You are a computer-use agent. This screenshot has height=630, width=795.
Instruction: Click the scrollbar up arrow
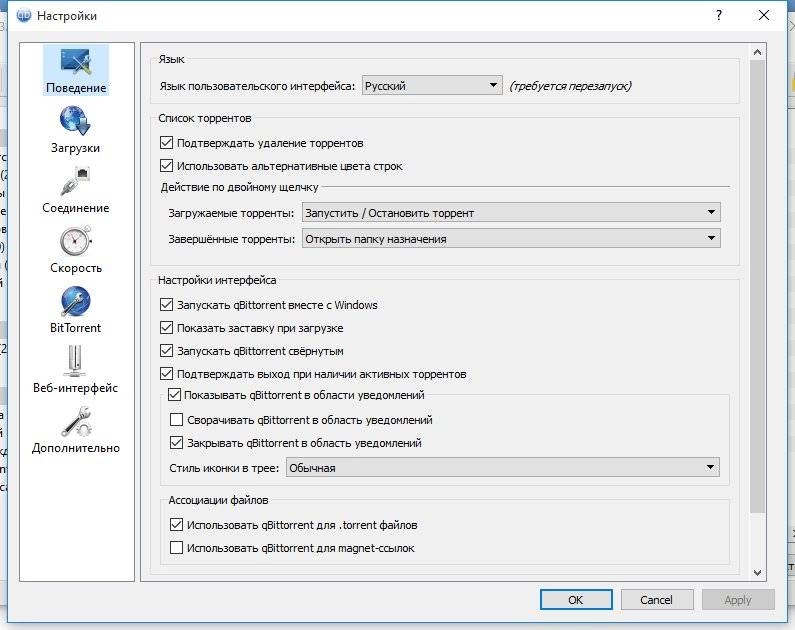pyautogui.click(x=757, y=52)
